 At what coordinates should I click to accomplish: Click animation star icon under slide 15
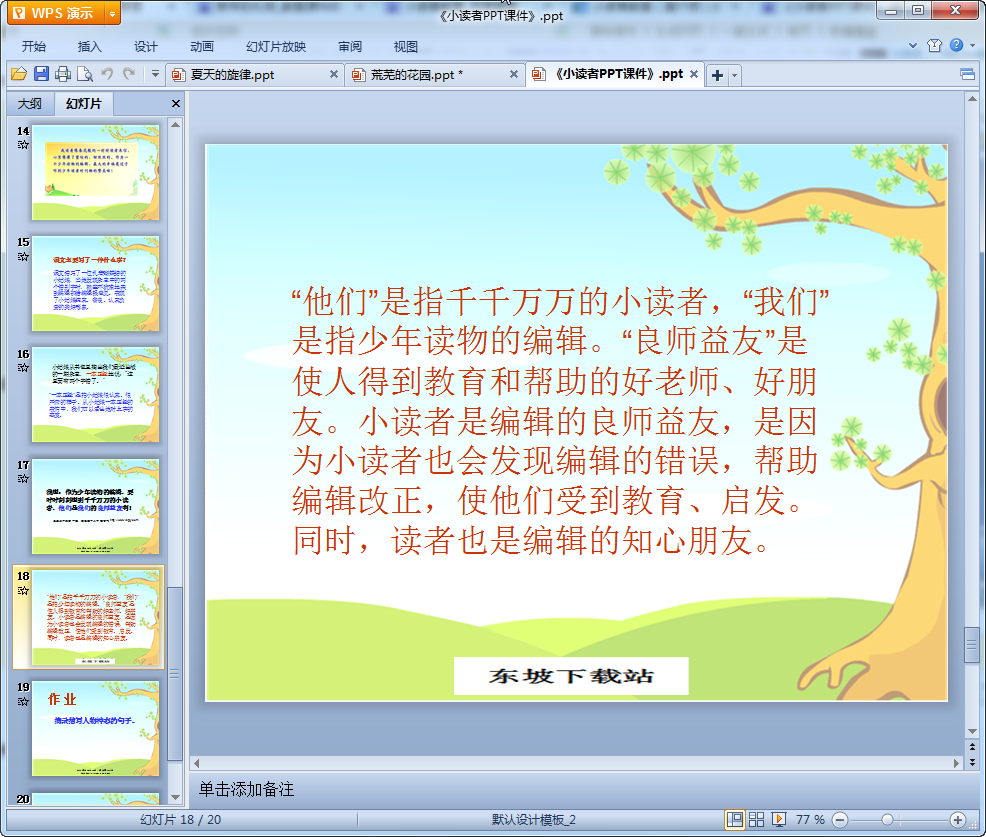click(x=23, y=257)
